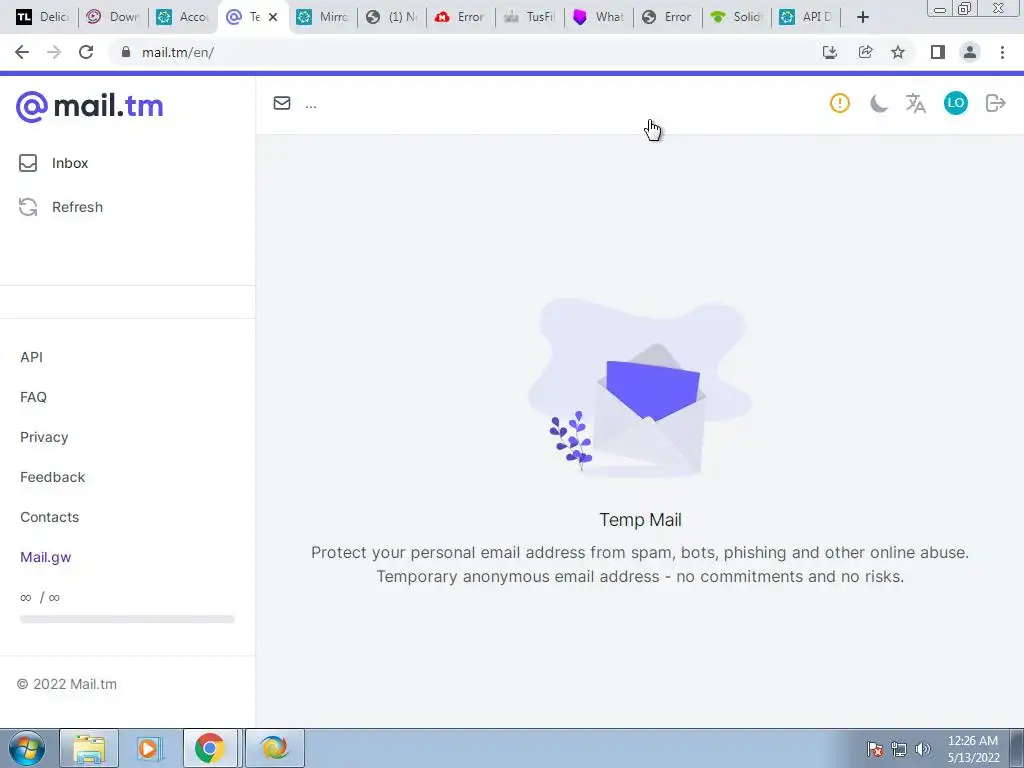Switch to the What tab
This screenshot has height=768, width=1024.
[600, 17]
